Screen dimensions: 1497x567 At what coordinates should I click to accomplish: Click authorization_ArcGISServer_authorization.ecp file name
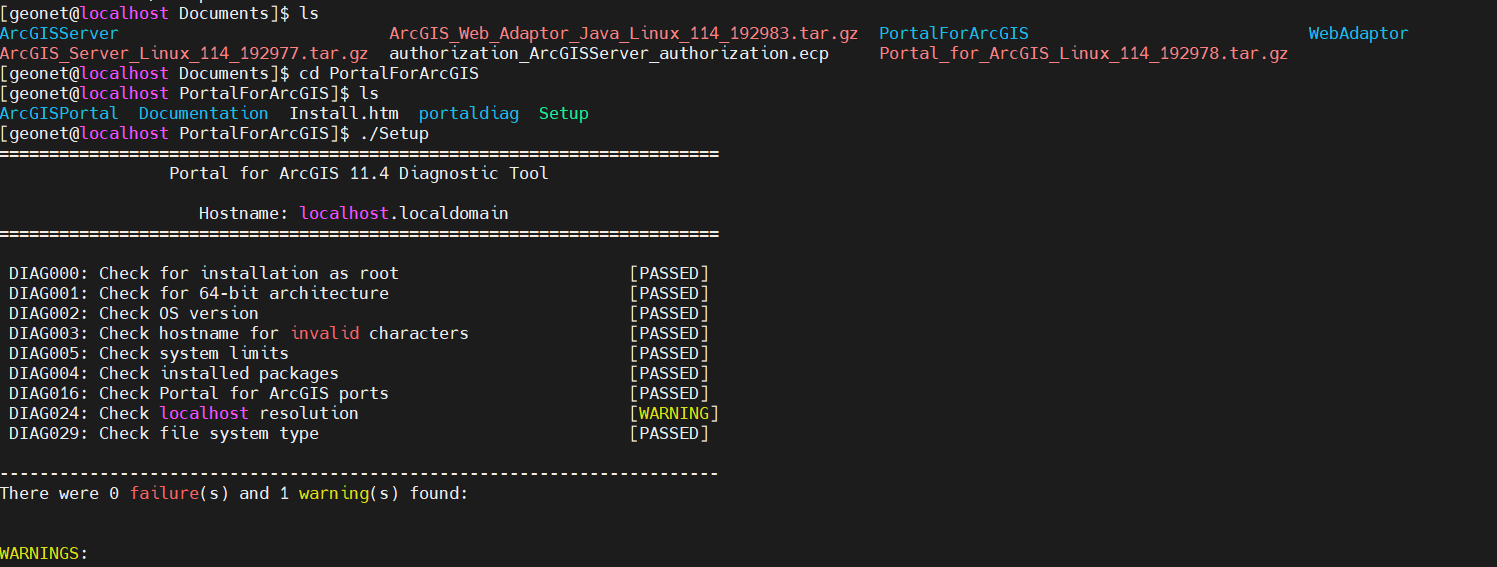pos(609,54)
